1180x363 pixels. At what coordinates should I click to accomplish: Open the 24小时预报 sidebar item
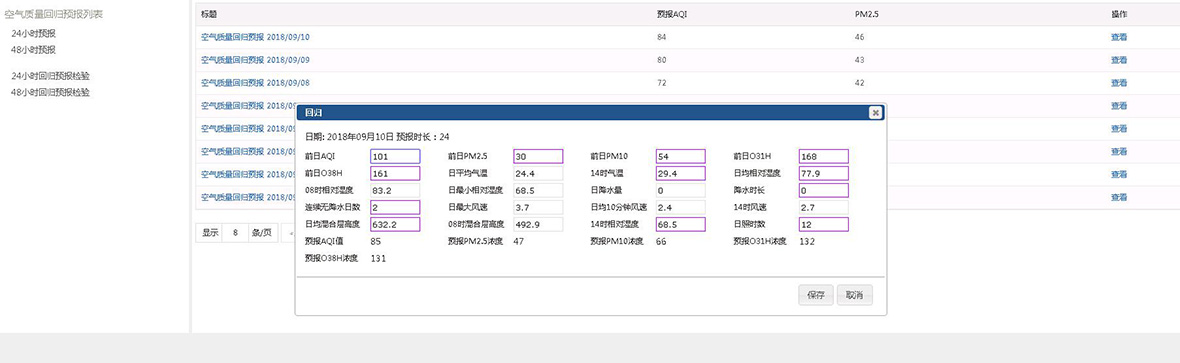coord(33,33)
